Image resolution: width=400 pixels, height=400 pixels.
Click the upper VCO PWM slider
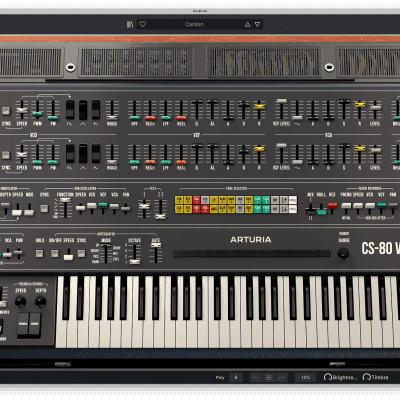(37, 114)
